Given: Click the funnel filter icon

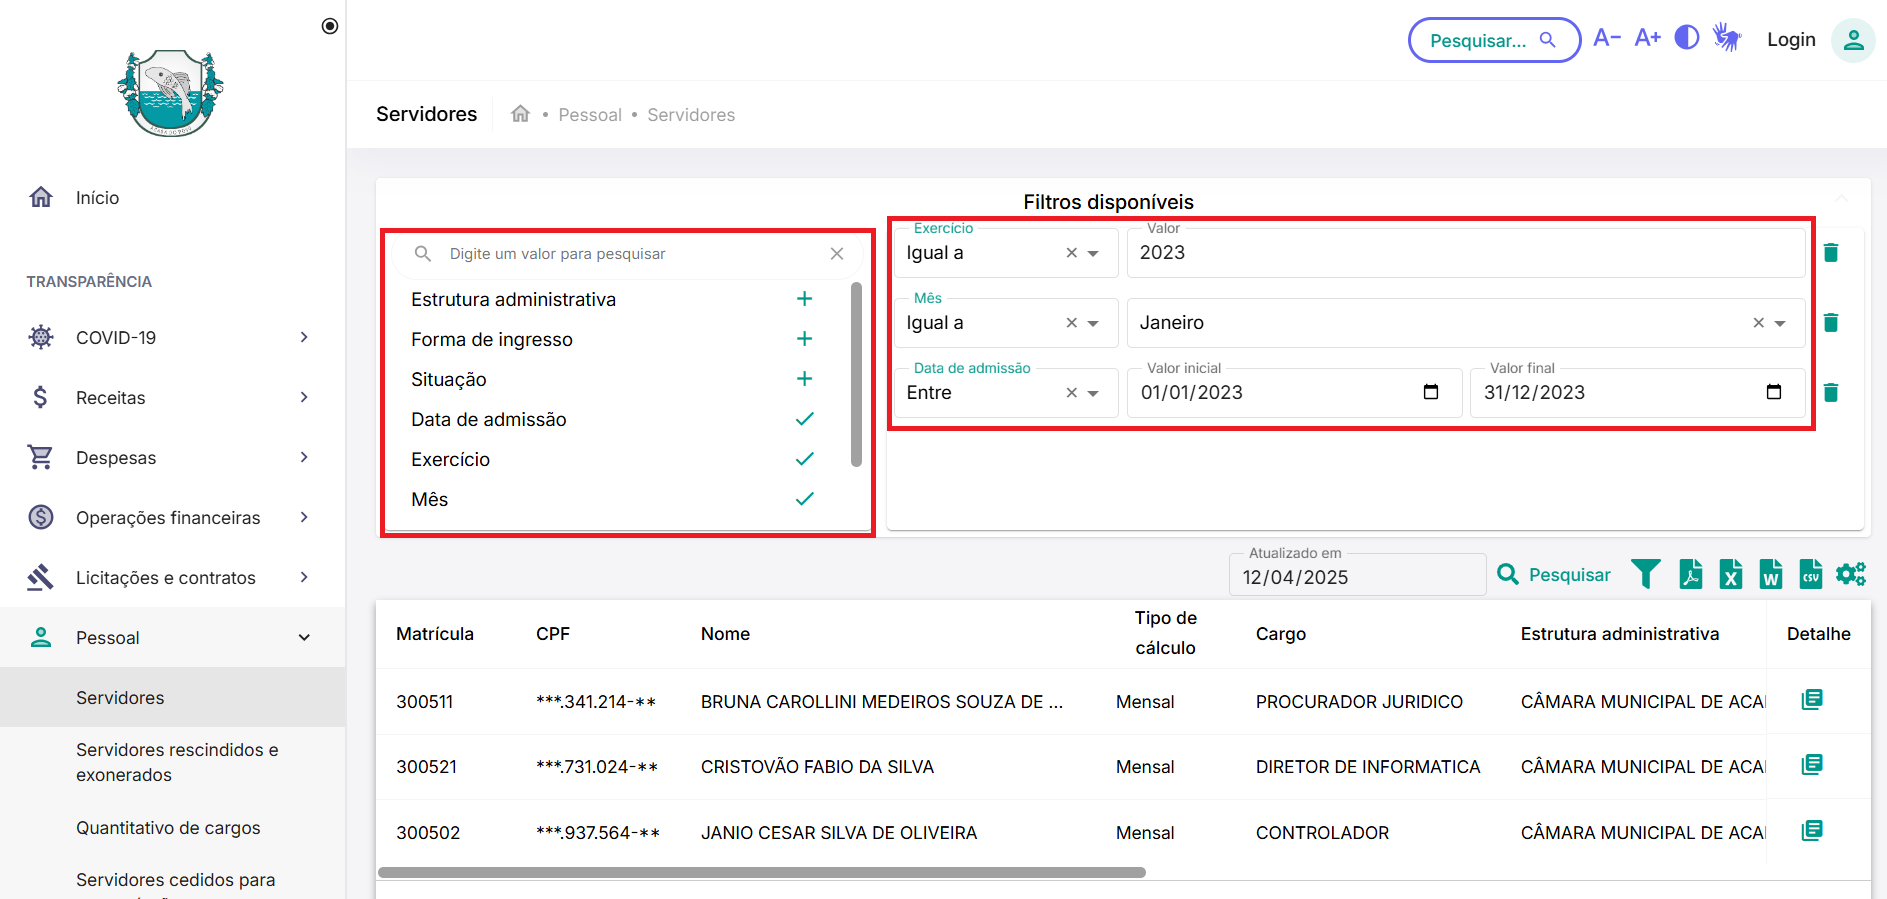Looking at the screenshot, I should tap(1645, 574).
